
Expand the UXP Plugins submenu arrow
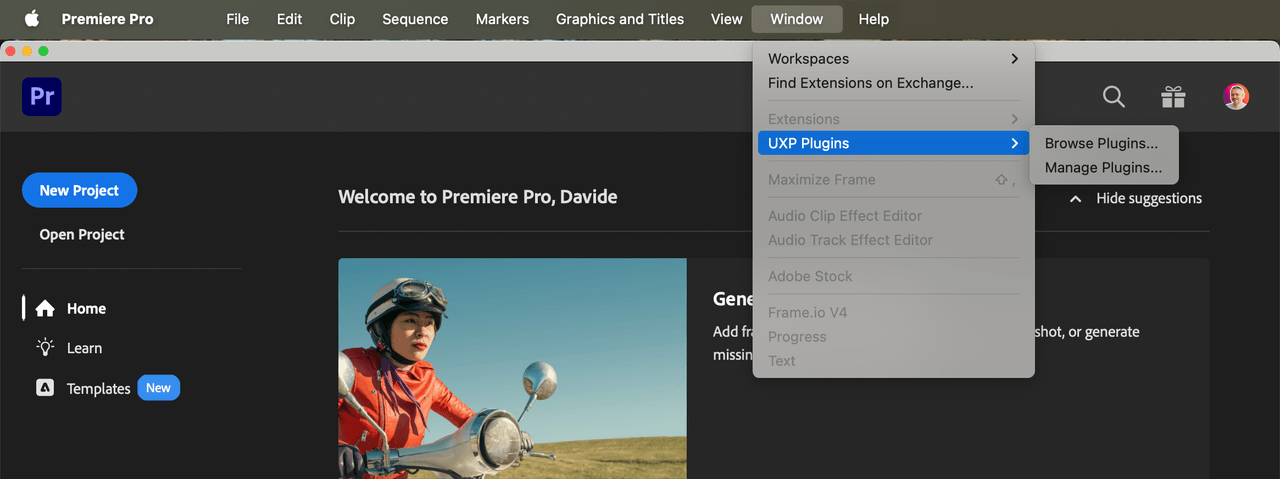point(1014,143)
